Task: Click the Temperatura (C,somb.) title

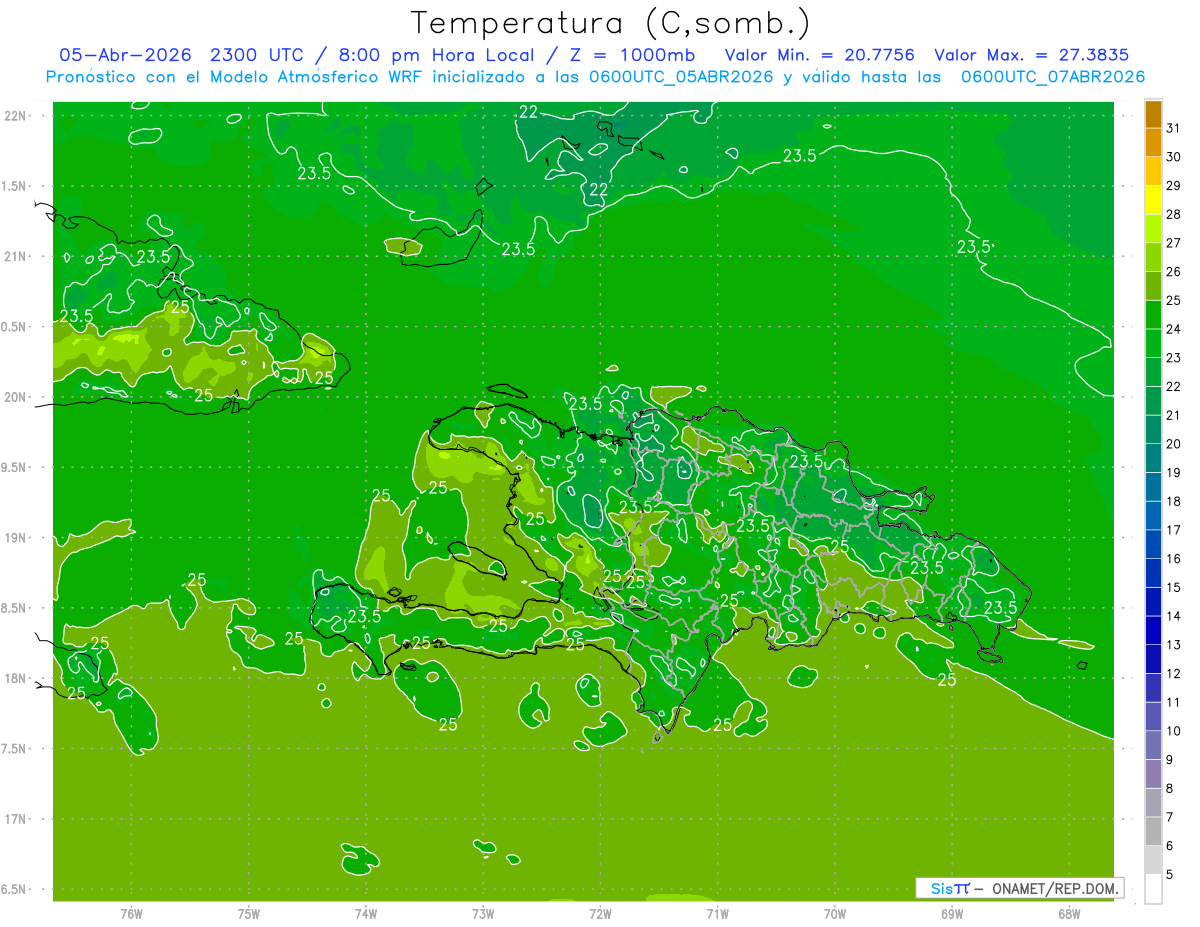Action: (610, 23)
